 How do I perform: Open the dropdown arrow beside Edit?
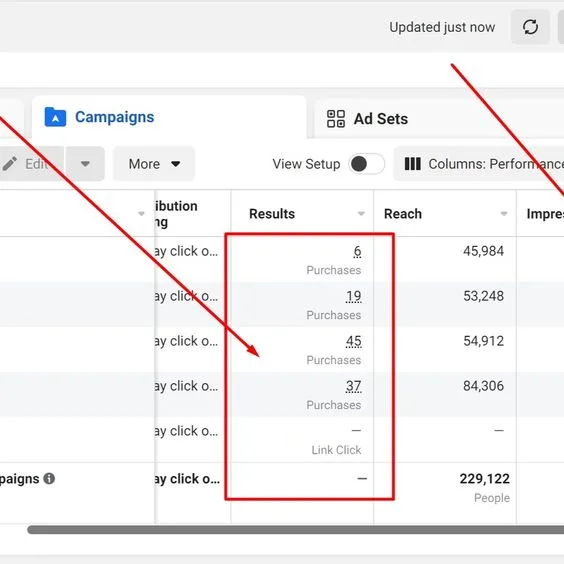[x=85, y=164]
